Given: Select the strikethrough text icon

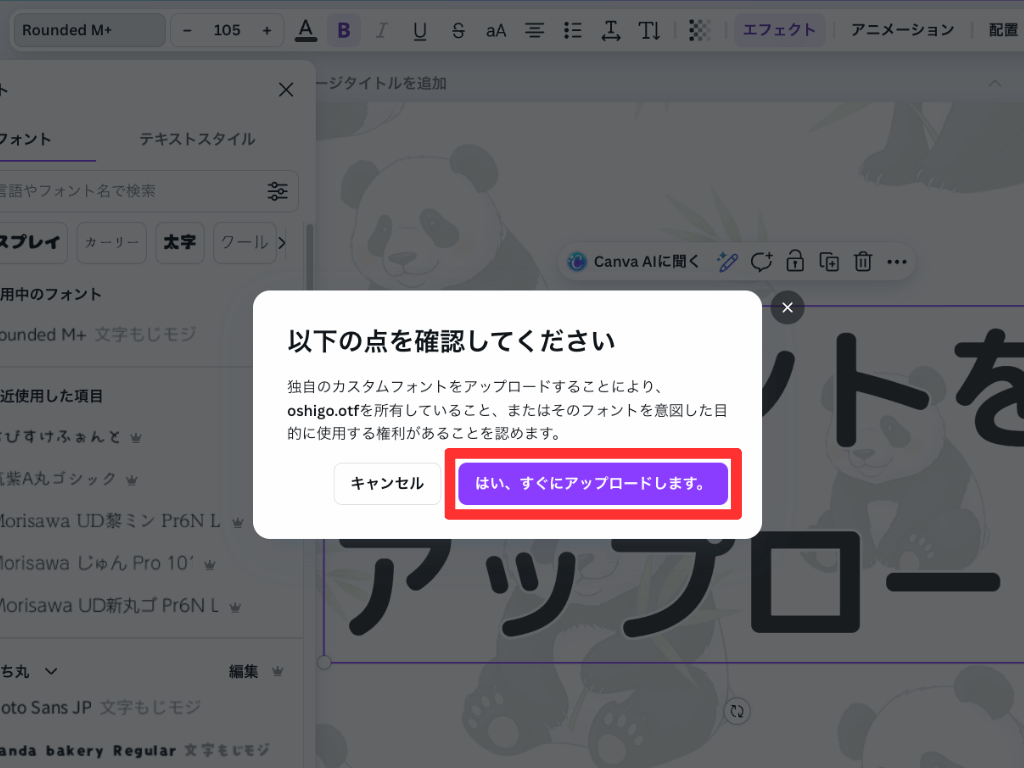Looking at the screenshot, I should [x=458, y=30].
